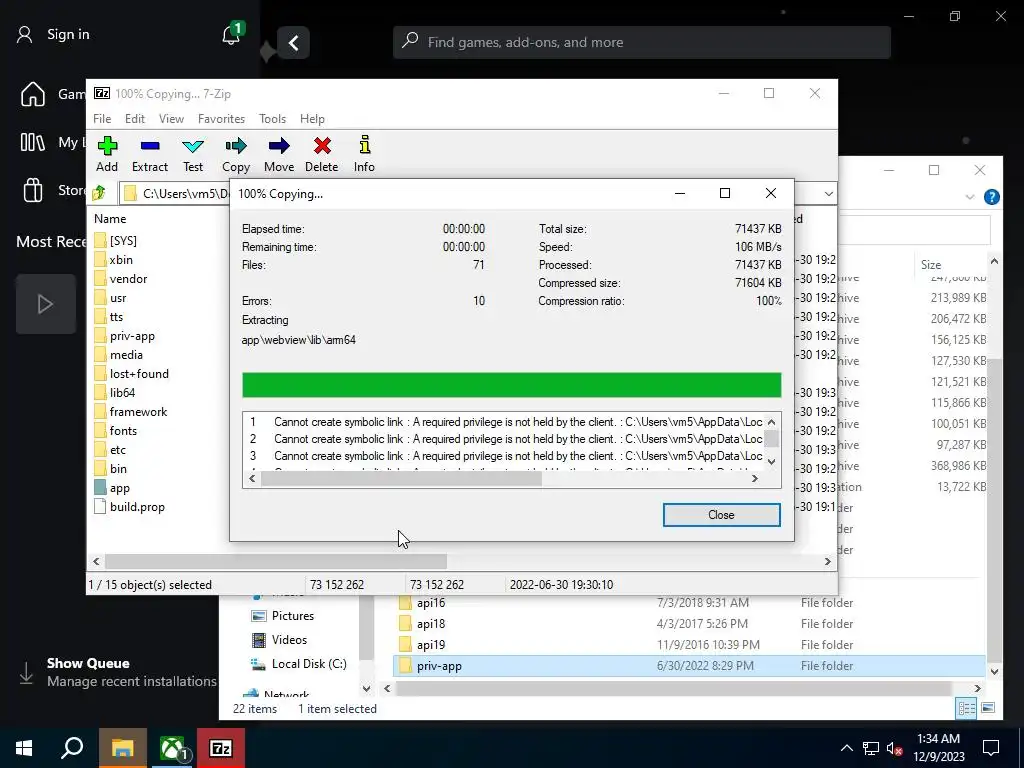Open the Xbox Store bag icon
The height and width of the screenshot is (768, 1024).
tap(33, 190)
